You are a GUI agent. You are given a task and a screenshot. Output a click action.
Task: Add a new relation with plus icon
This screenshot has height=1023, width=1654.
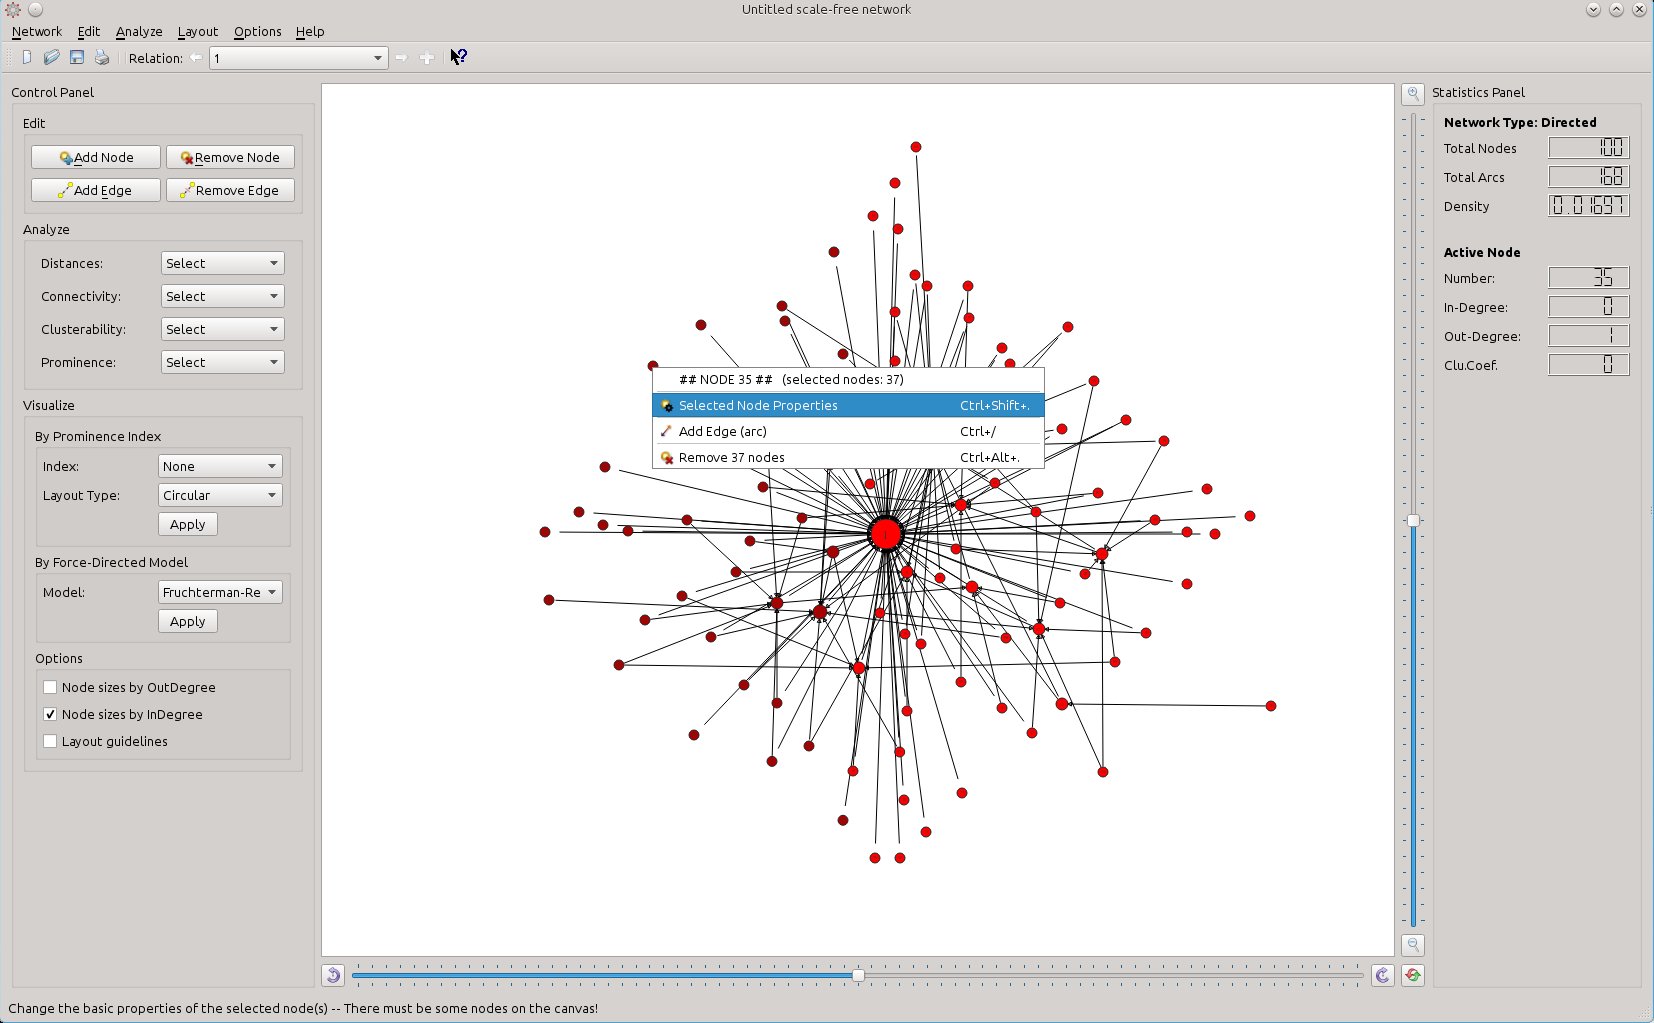[427, 58]
